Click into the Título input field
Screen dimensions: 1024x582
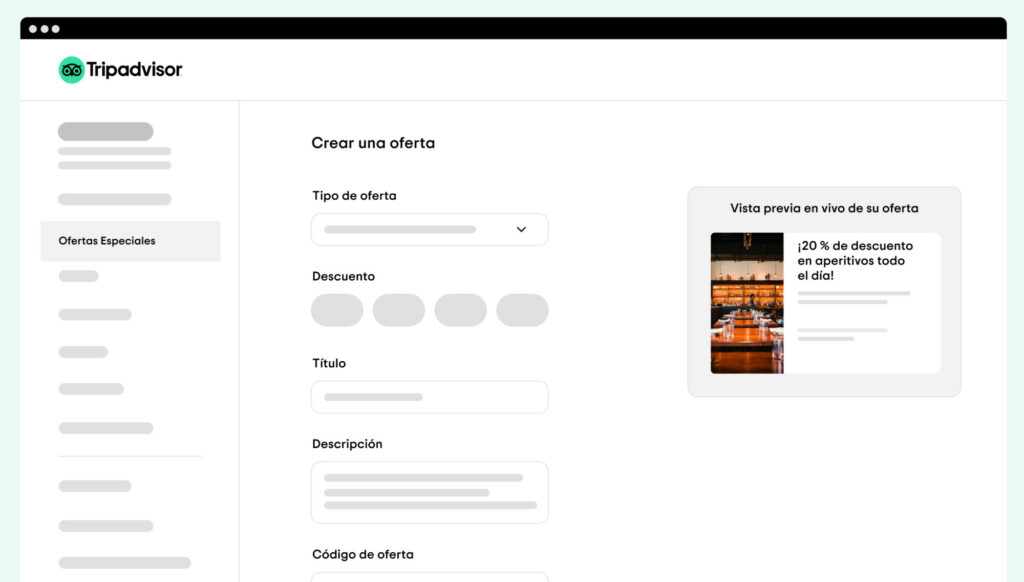(430, 397)
